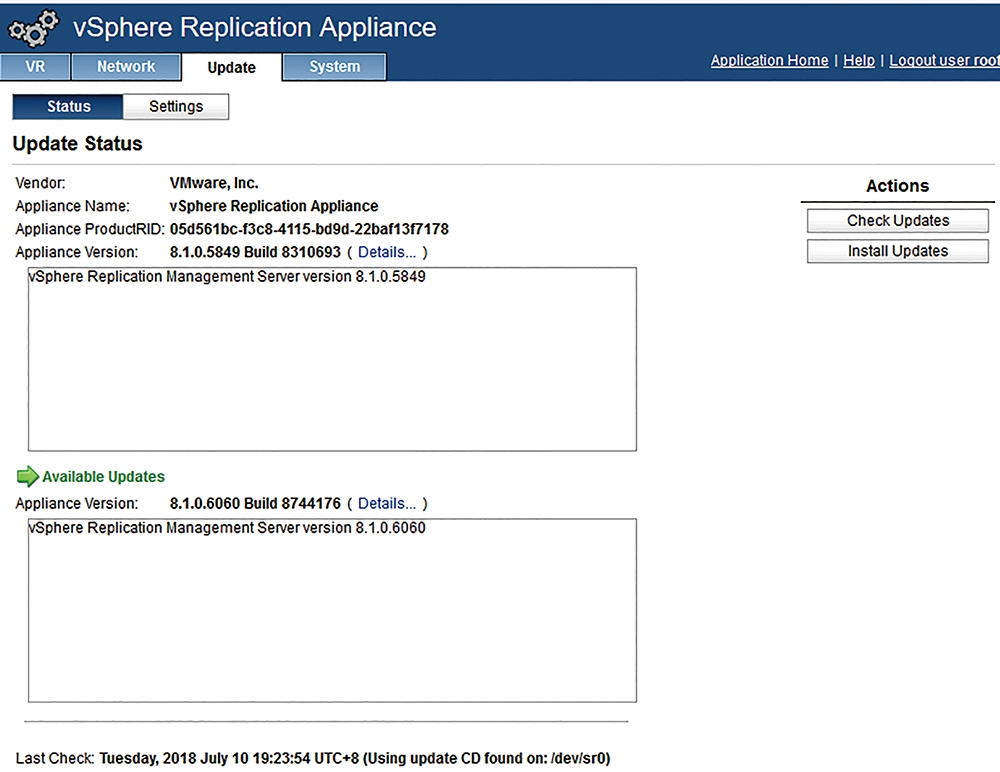Select the Update tab

pos(232,67)
